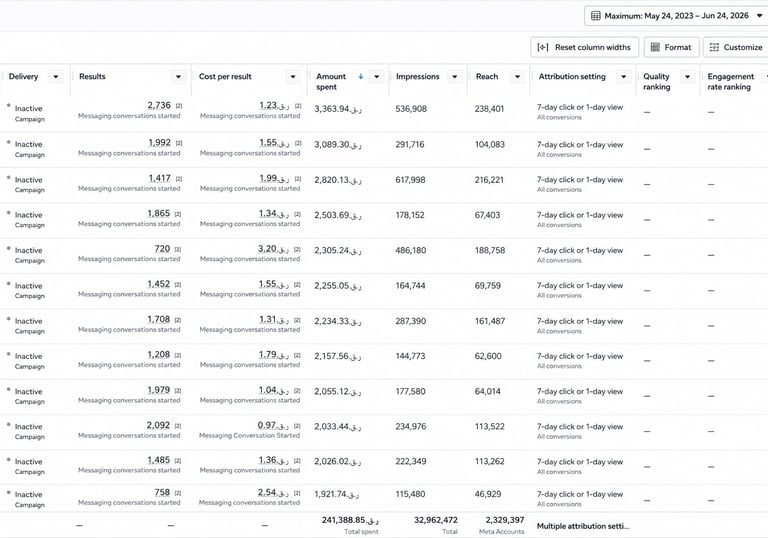The height and width of the screenshot is (538, 768).
Task: Click footnote [2] icon next to cost 3.20
Action: coord(297,249)
